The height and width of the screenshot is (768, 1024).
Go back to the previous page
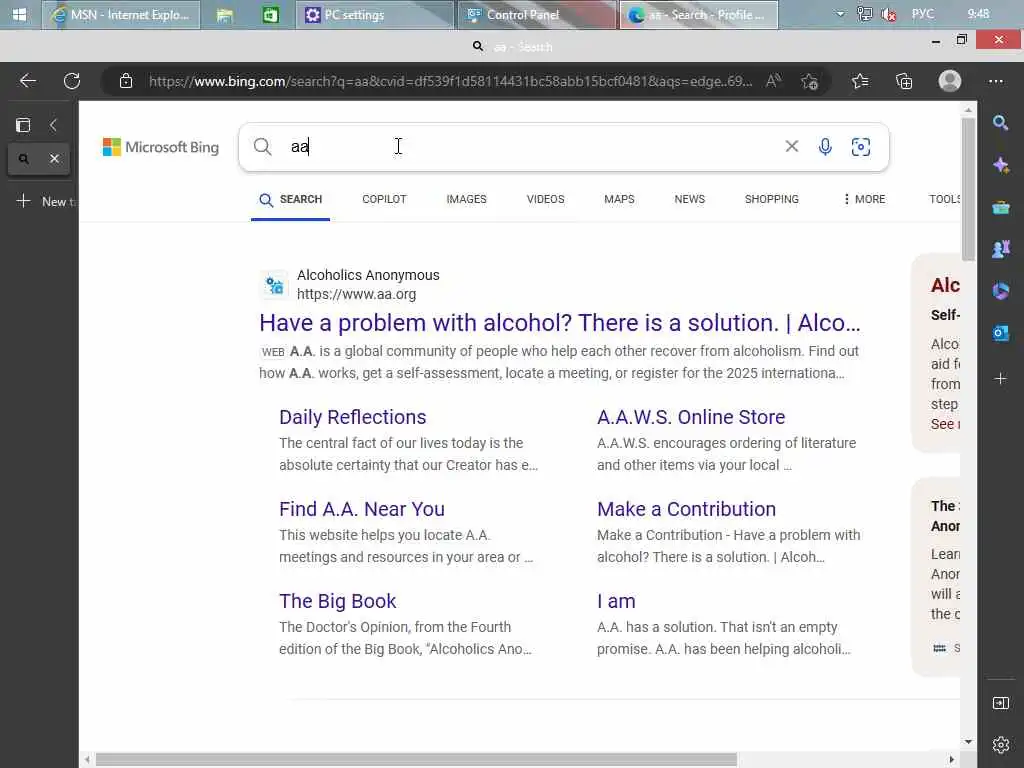click(27, 81)
